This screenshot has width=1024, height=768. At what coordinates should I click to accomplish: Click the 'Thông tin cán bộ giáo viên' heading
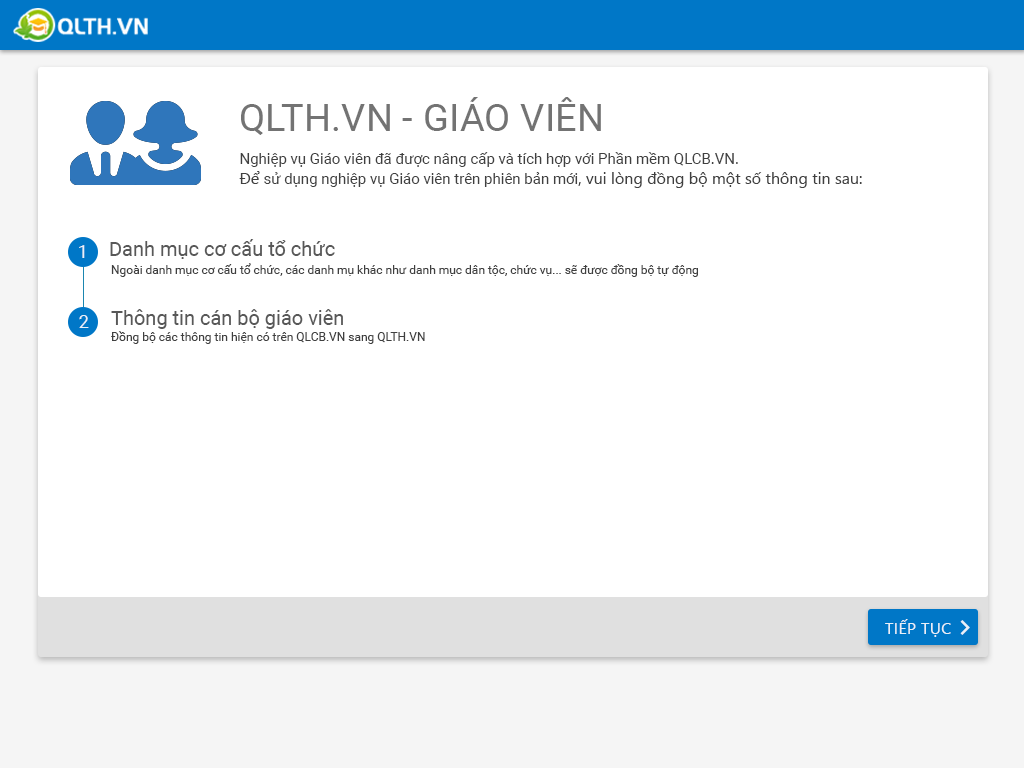227,317
